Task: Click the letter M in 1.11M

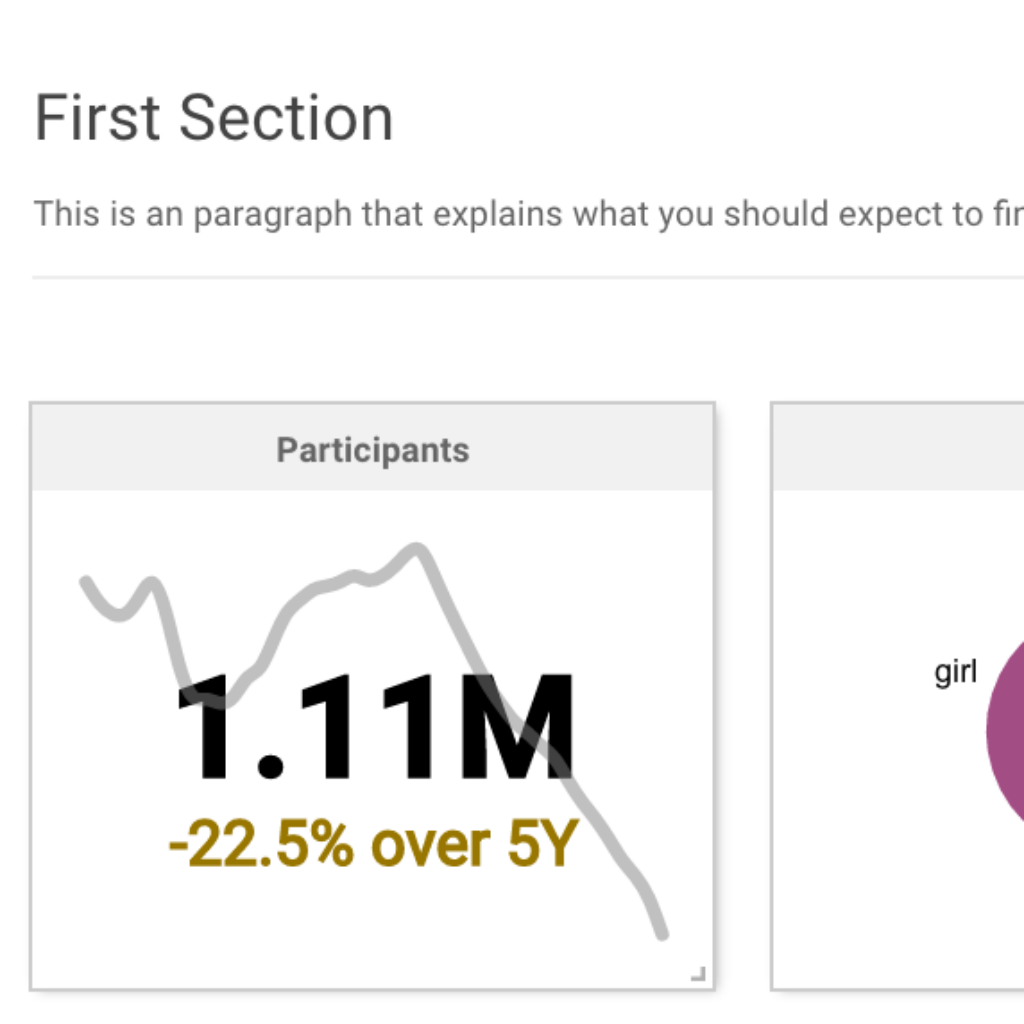Action: click(517, 727)
